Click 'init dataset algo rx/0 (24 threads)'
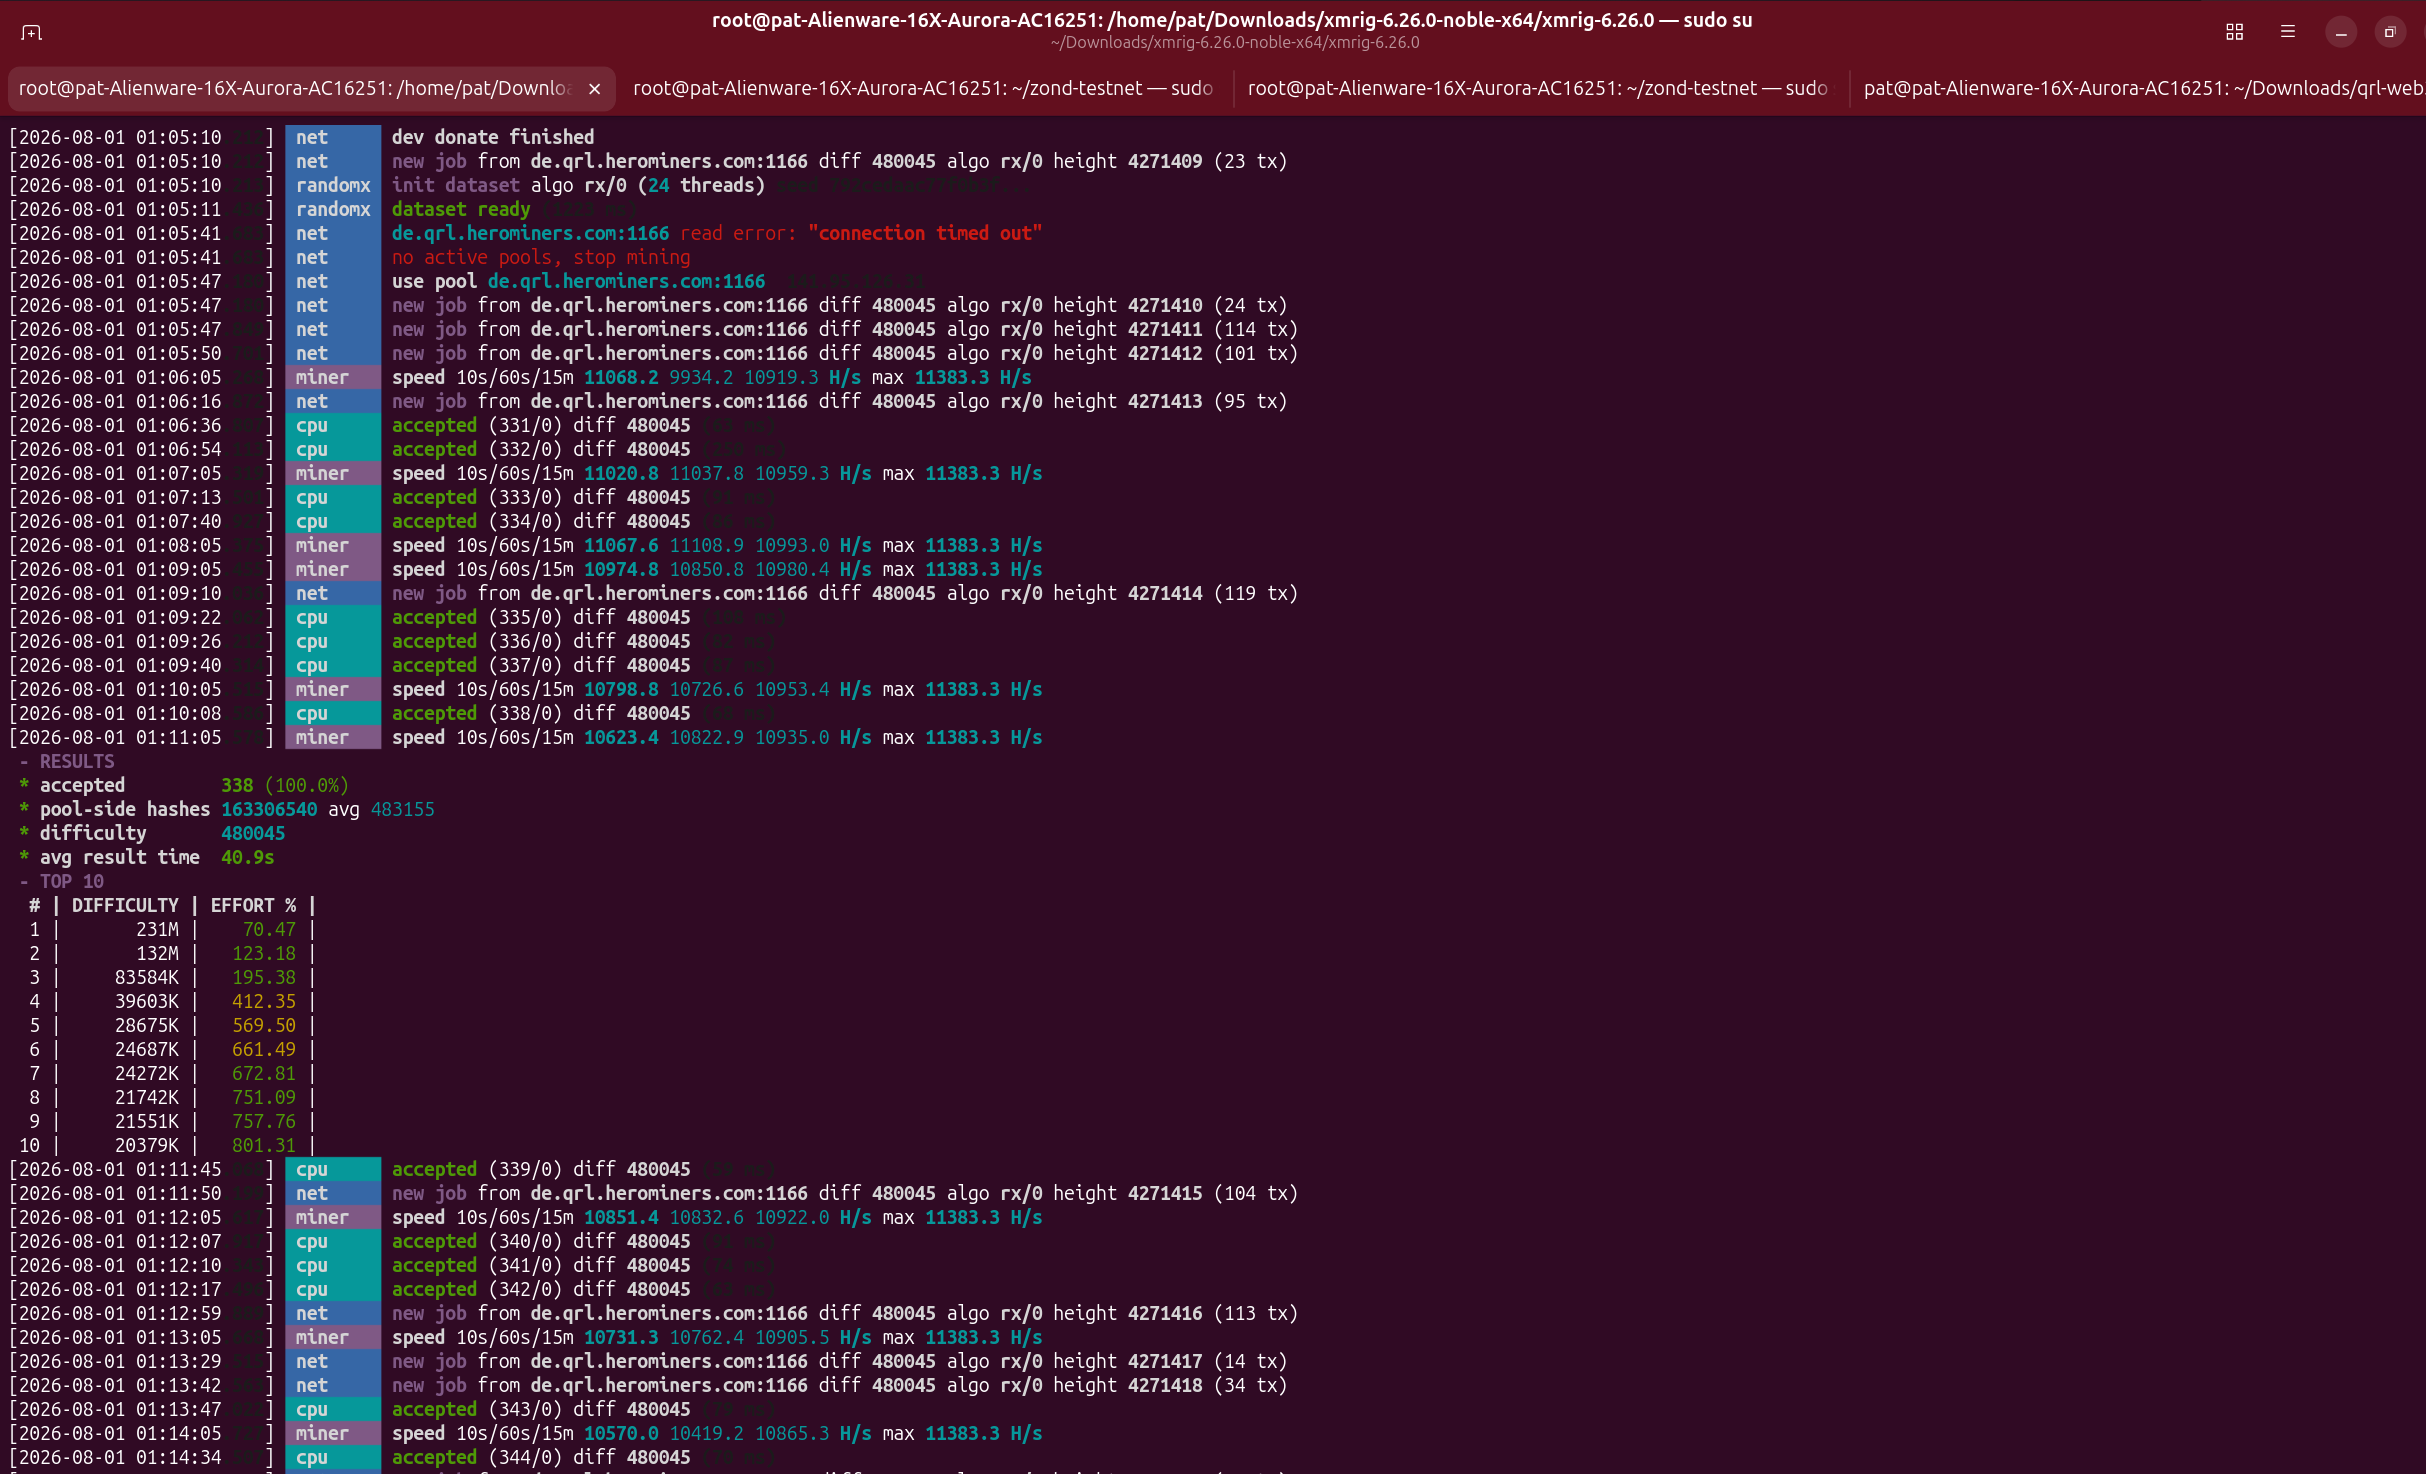This screenshot has height=1474, width=2426. tap(578, 185)
